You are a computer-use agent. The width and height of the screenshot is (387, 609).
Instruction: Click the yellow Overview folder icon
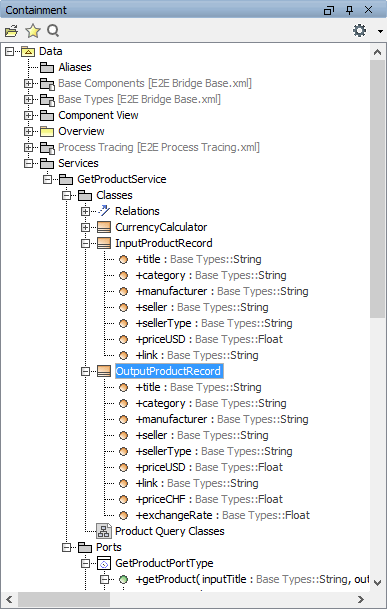coord(47,131)
